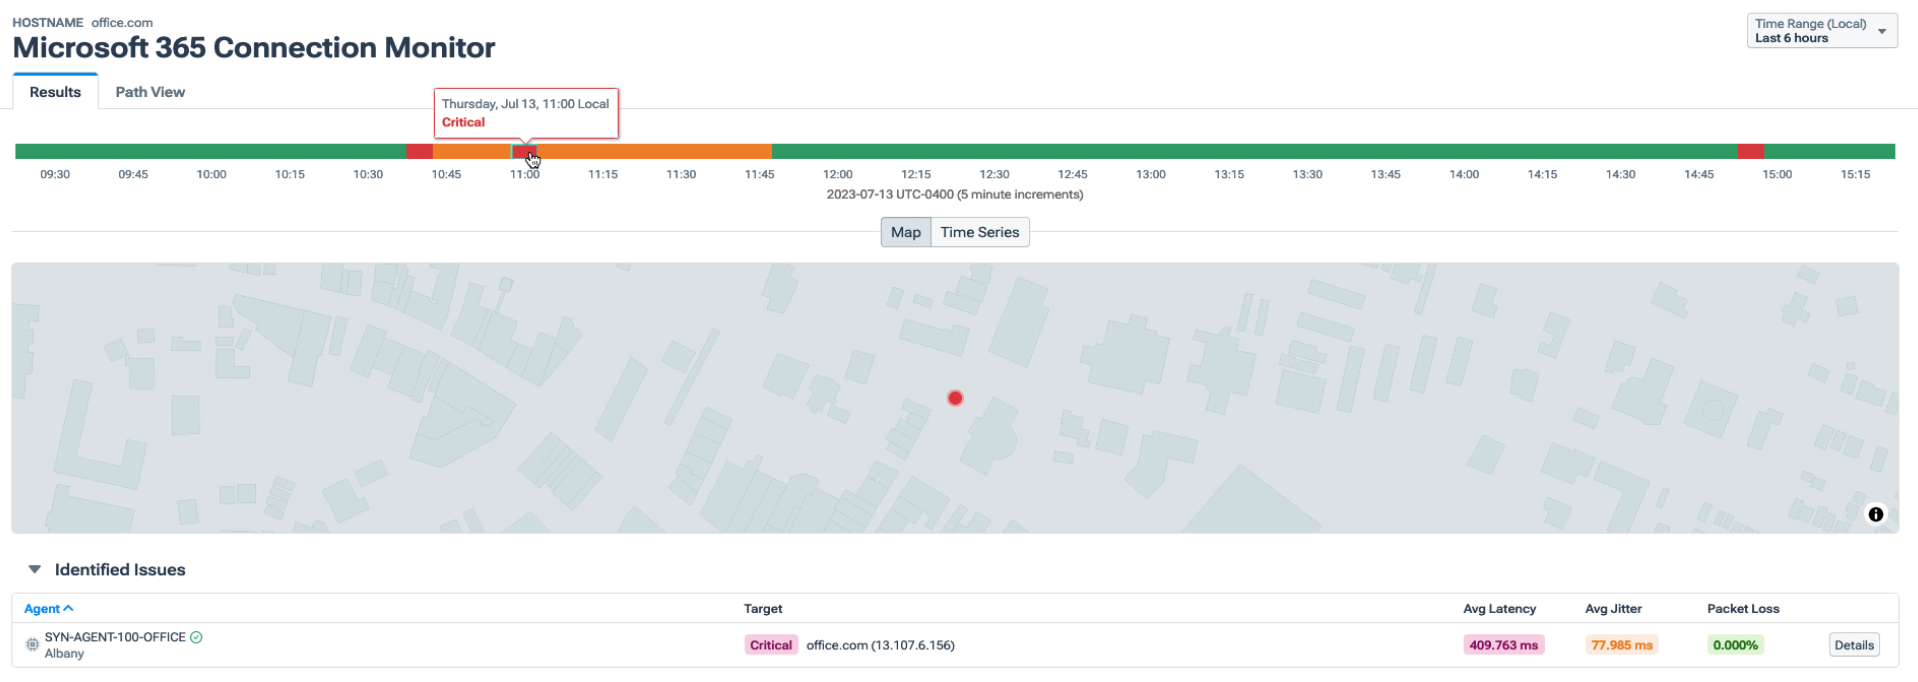Click the Critical badge in Target column
This screenshot has width=1918, height=682.
pos(771,645)
